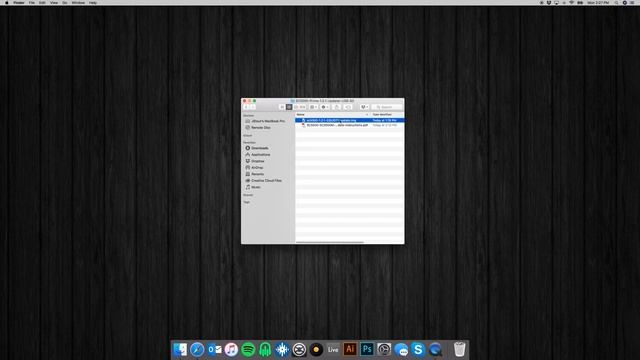This screenshot has height=360, width=640.
Task: Click the Share toolbar button in Finder
Action: pos(337,107)
